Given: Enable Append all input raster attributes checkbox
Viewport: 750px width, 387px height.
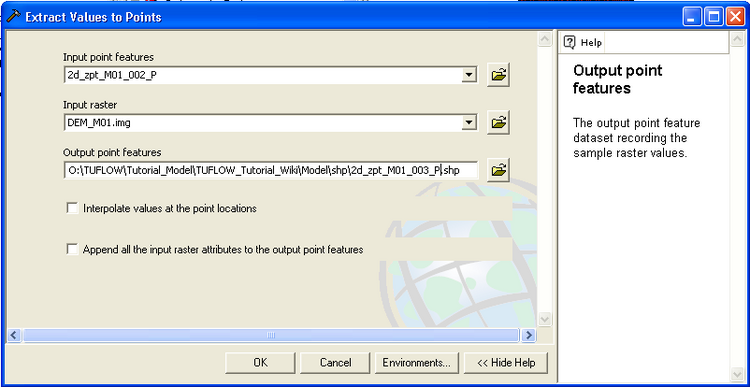Looking at the screenshot, I should point(72,249).
